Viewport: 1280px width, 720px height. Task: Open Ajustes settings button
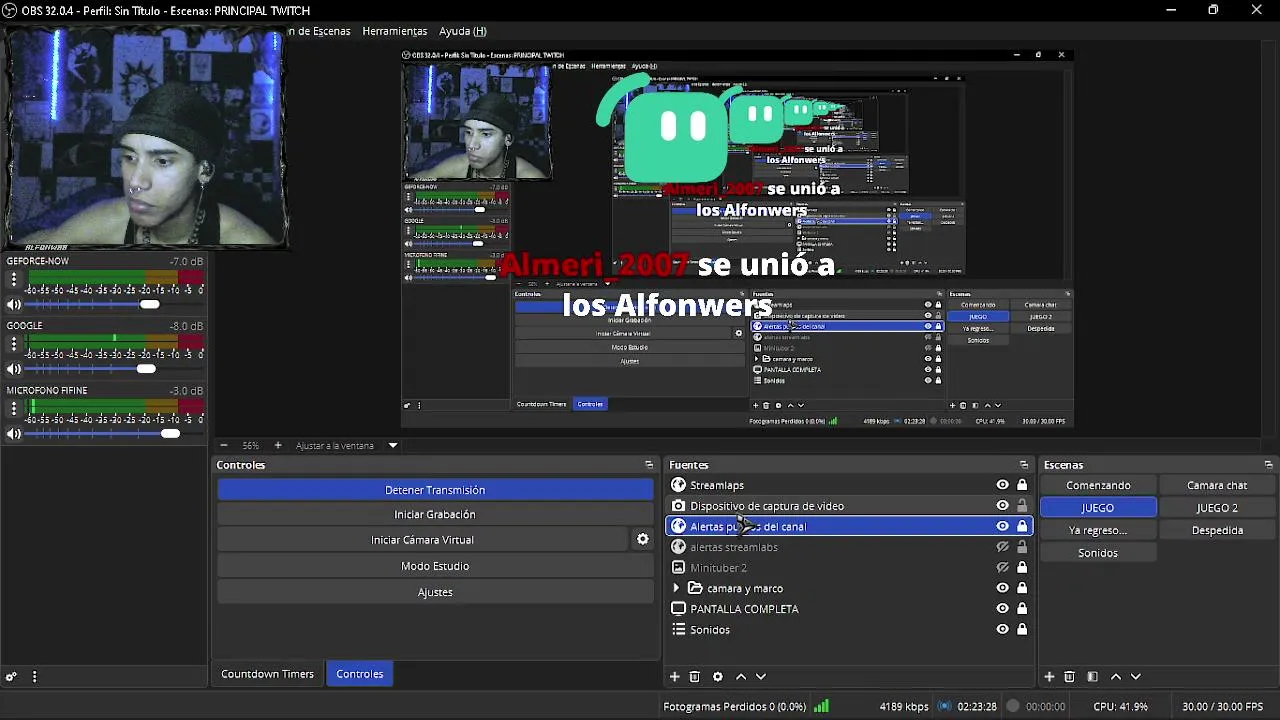435,592
